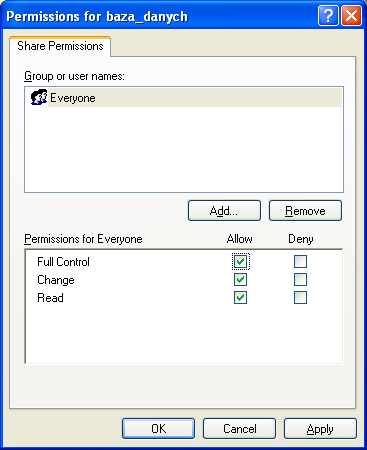Remove the selected group with Remove
The image size is (367, 450).
(x=305, y=211)
